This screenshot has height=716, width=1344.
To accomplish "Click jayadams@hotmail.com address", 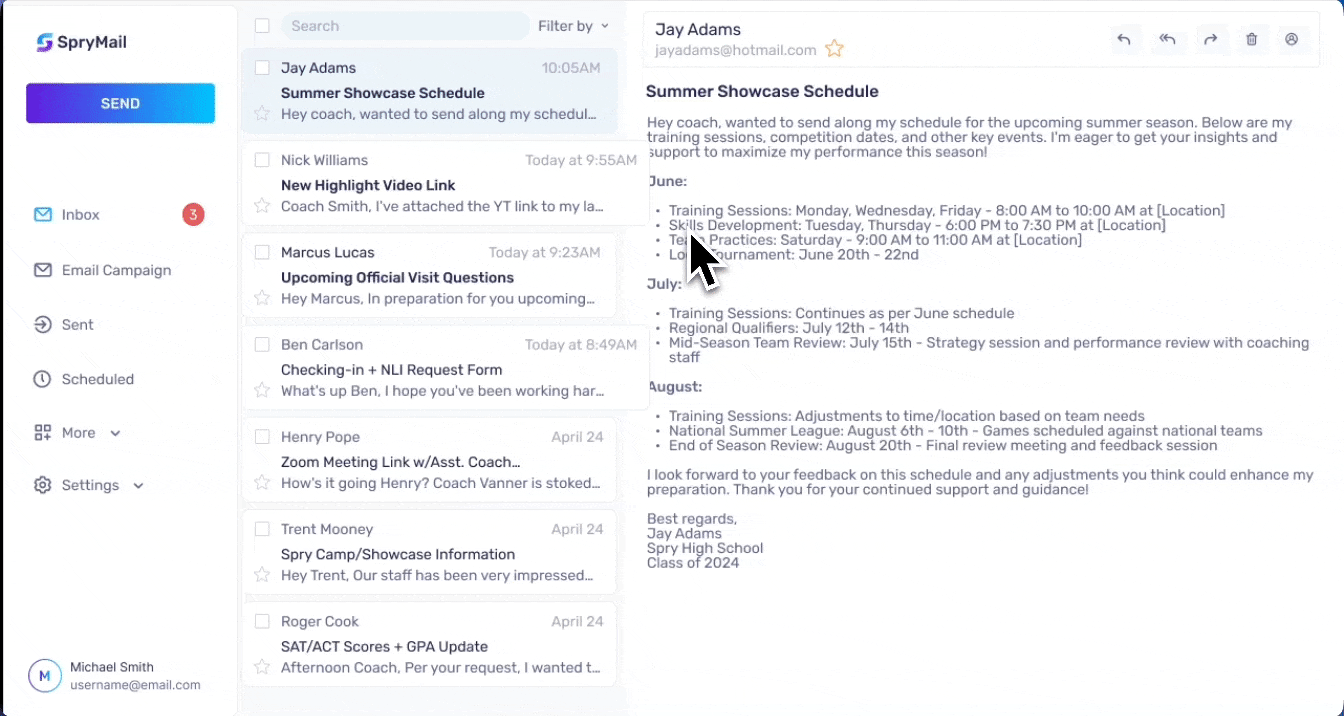I will coord(736,50).
